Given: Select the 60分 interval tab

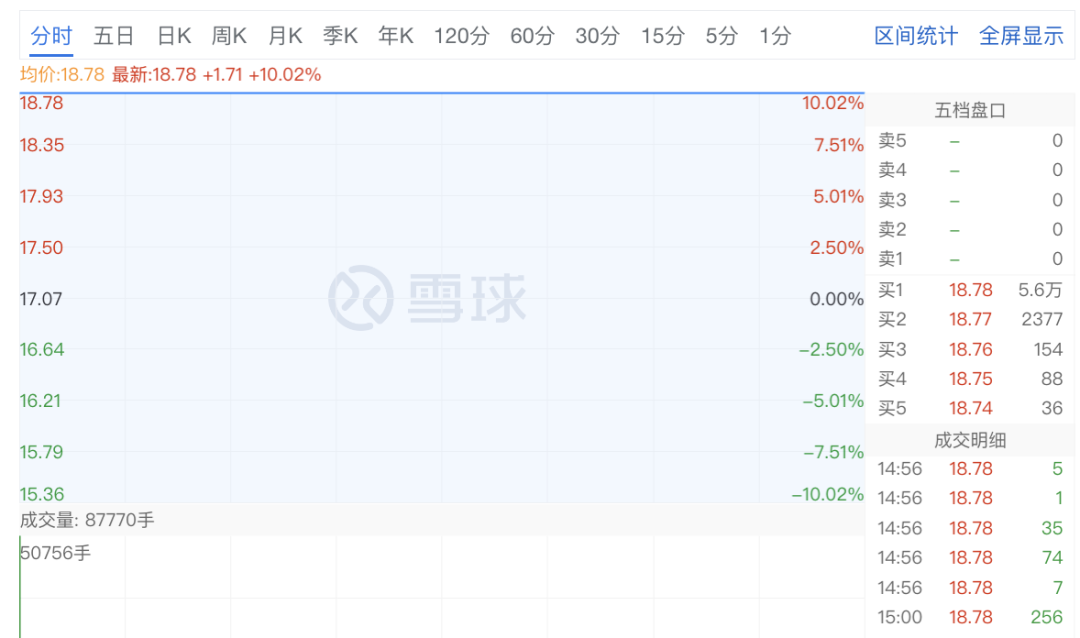Looking at the screenshot, I should [x=532, y=37].
